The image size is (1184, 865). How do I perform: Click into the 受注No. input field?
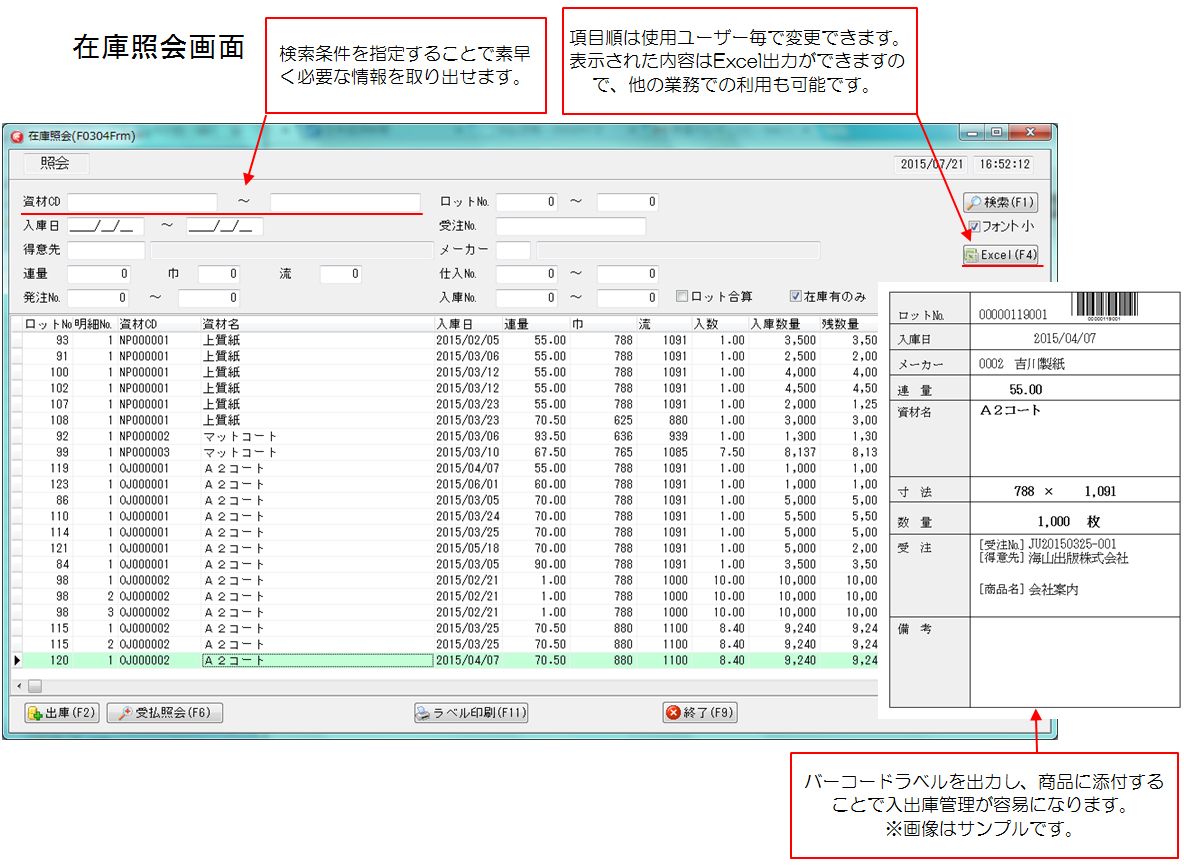571,226
